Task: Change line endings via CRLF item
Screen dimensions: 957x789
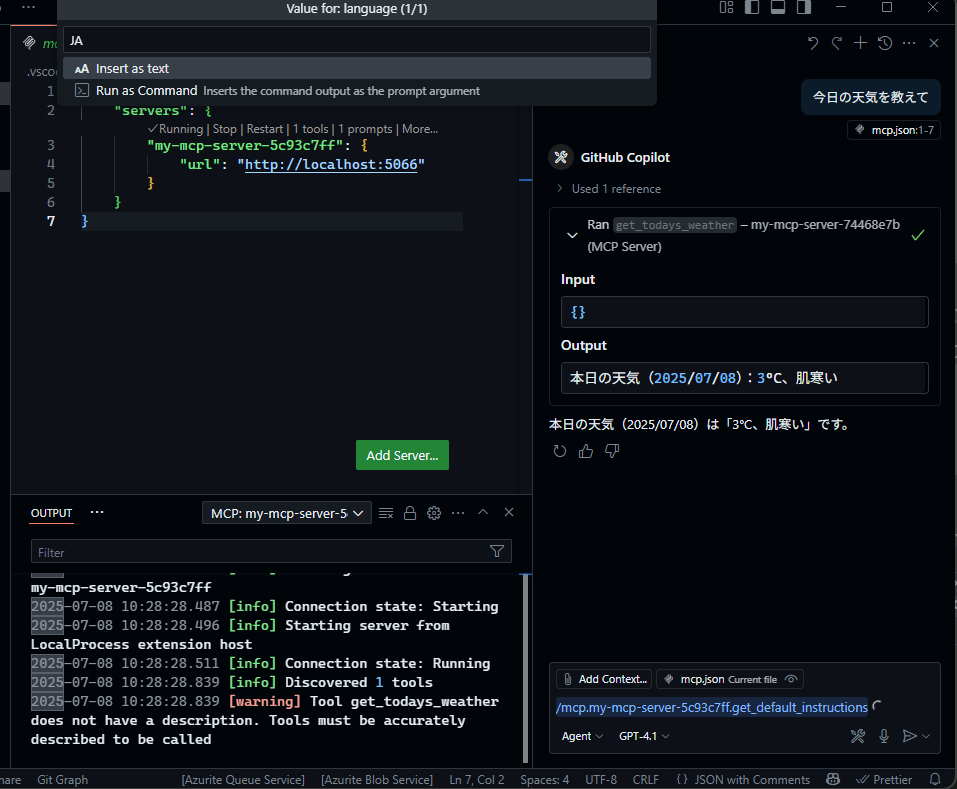Action: point(646,779)
